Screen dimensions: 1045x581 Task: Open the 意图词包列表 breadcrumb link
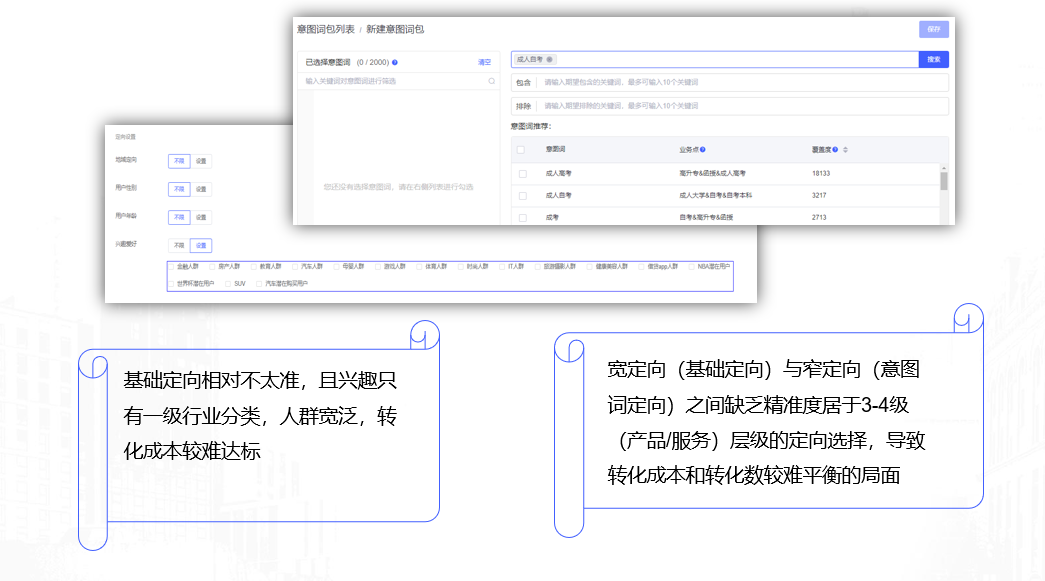325,30
